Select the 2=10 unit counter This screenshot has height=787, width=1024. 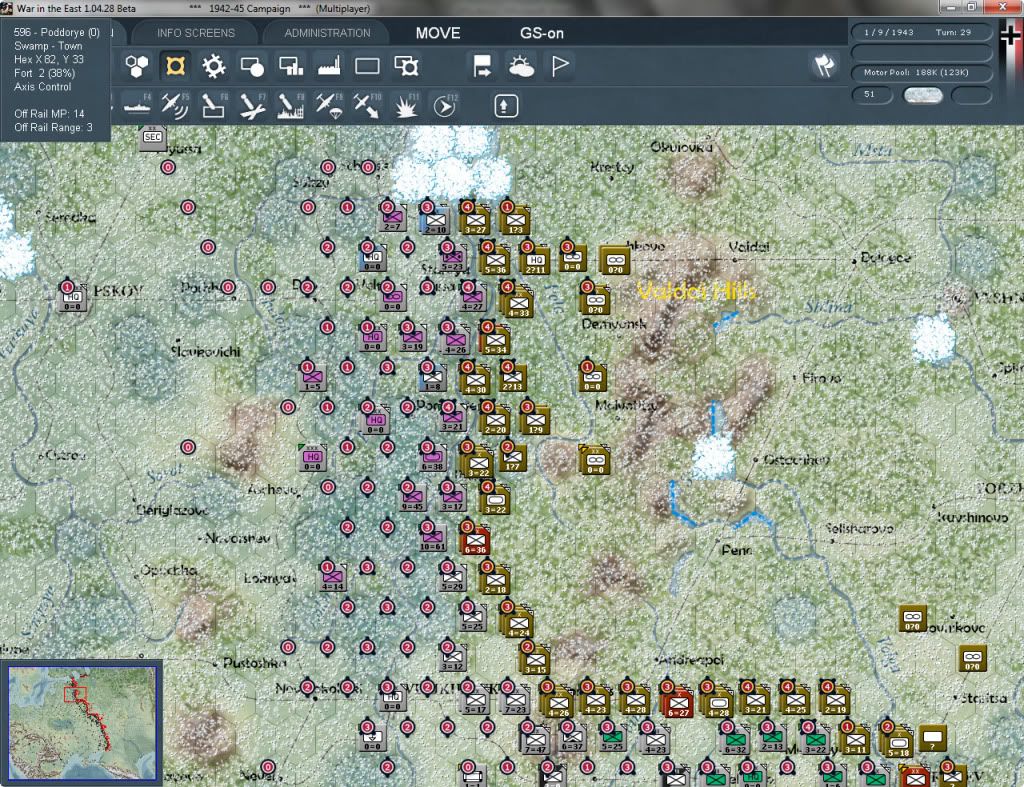[x=436, y=221]
